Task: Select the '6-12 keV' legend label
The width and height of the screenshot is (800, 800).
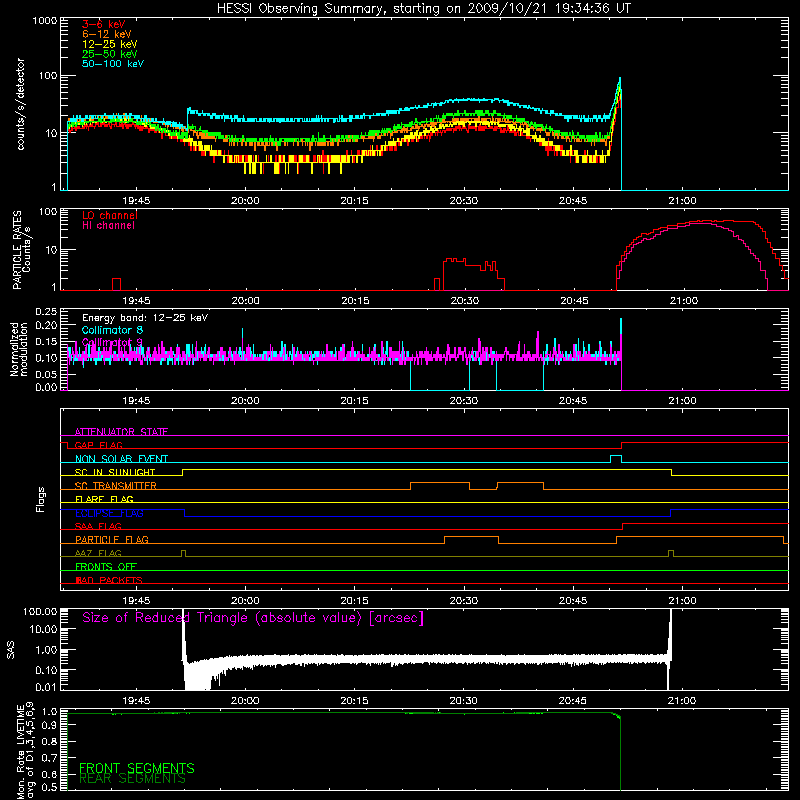Action: click(107, 34)
